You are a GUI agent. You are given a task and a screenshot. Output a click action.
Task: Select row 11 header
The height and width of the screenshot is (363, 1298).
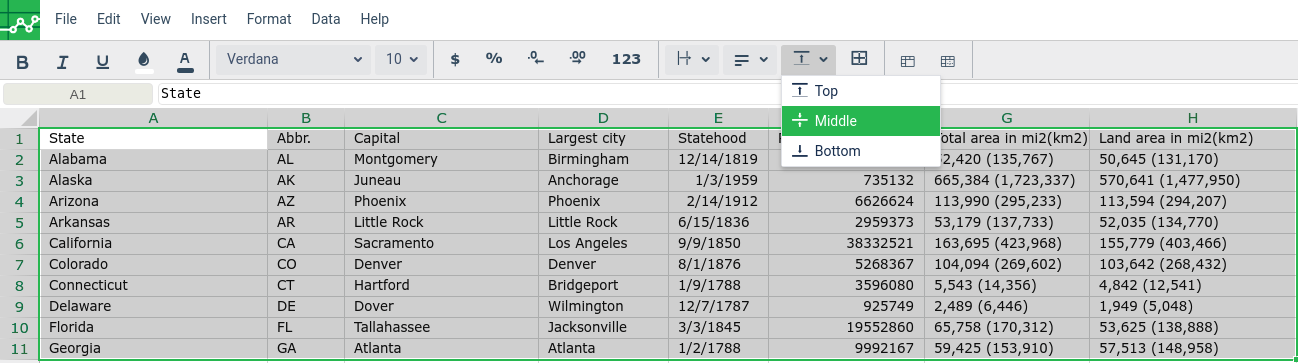click(19, 348)
